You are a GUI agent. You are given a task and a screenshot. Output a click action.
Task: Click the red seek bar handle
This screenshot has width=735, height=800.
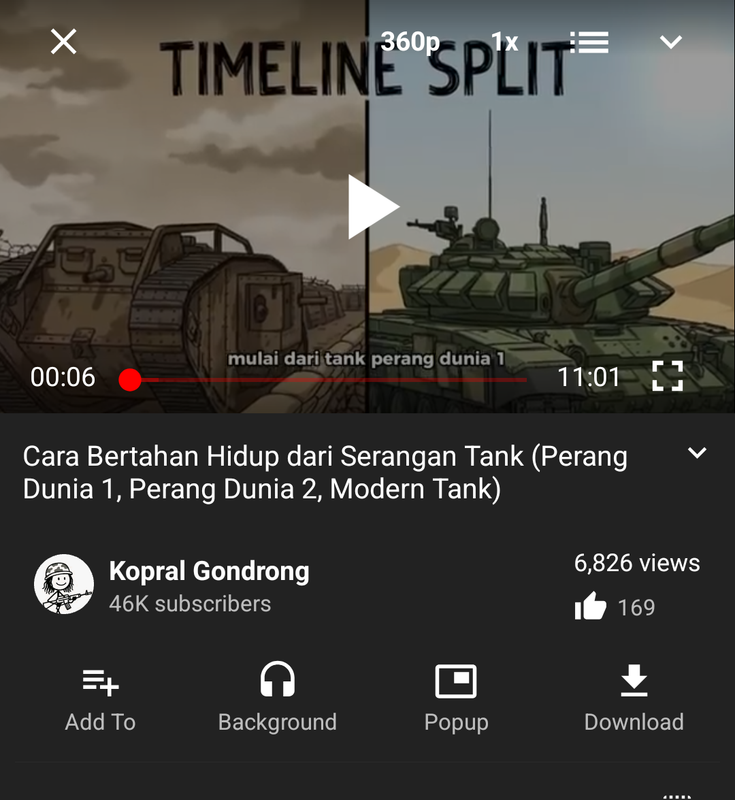(x=130, y=380)
